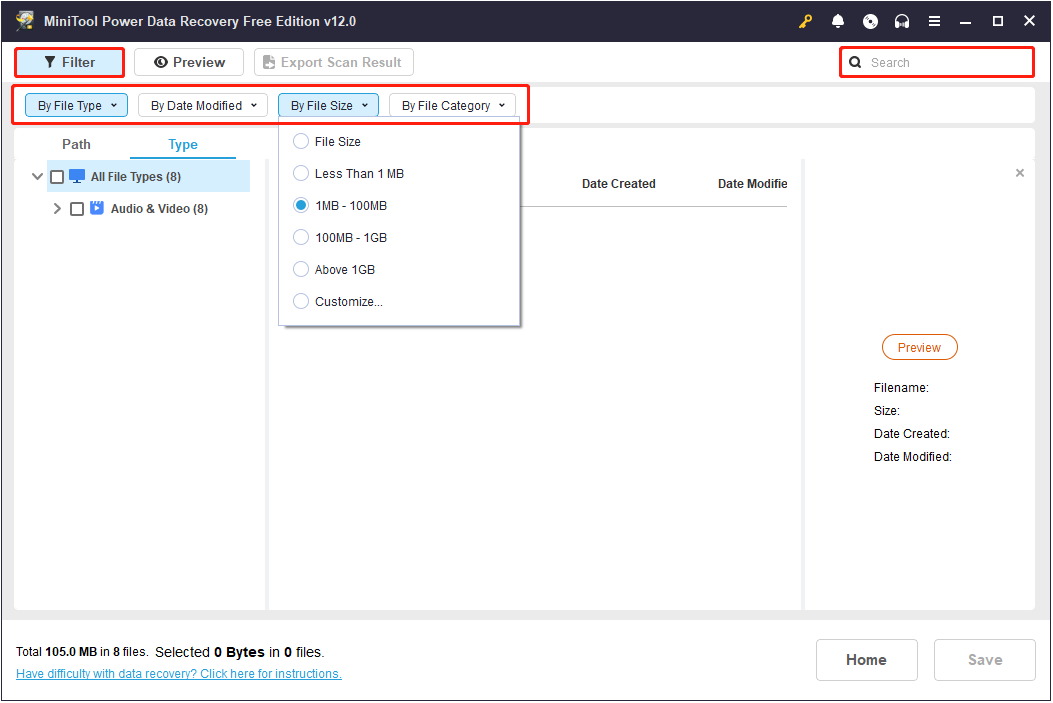Open the By File Size dropdown
This screenshot has height=703, width=1053.
point(328,105)
